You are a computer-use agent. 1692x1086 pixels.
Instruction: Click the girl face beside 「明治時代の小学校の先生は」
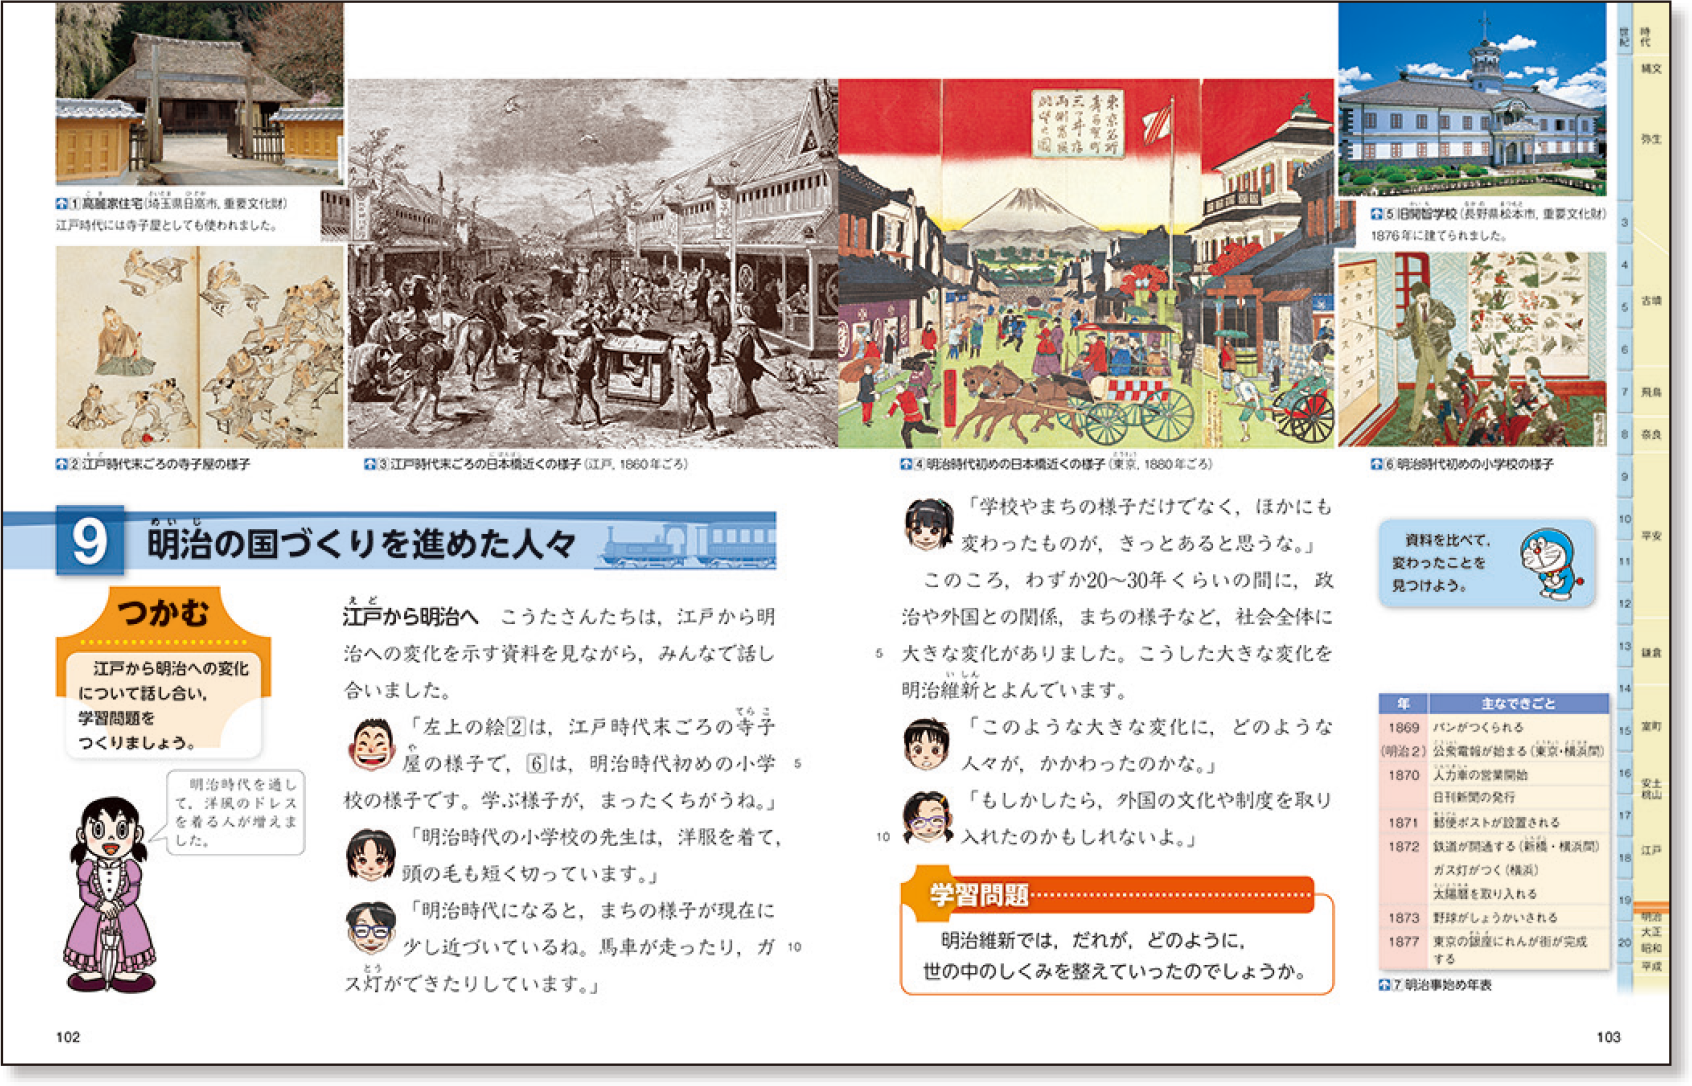click(370, 854)
